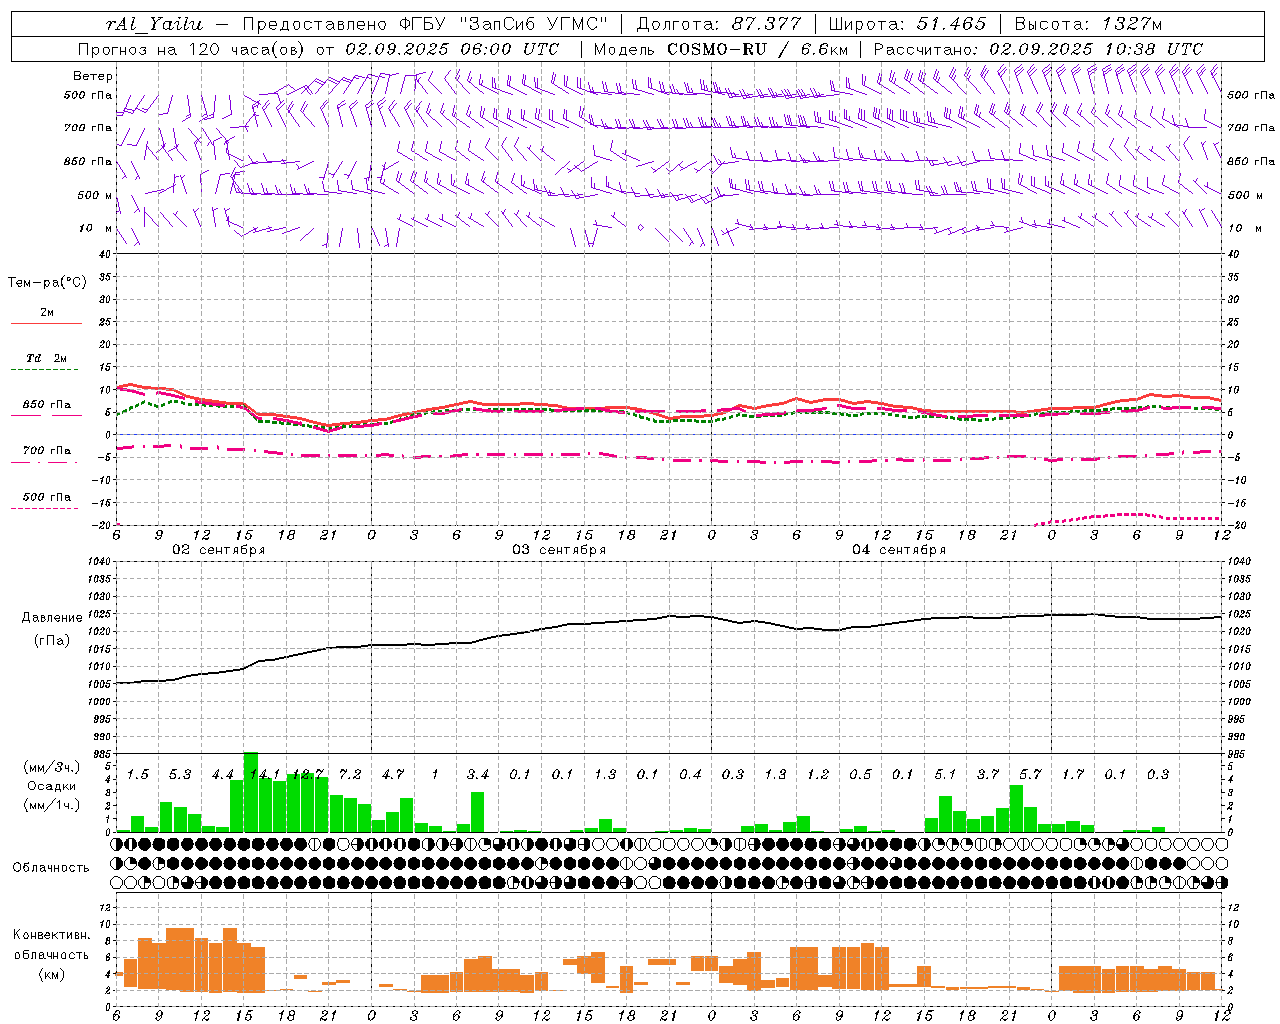Select the 7.2 precipitation amount value

click(350, 775)
